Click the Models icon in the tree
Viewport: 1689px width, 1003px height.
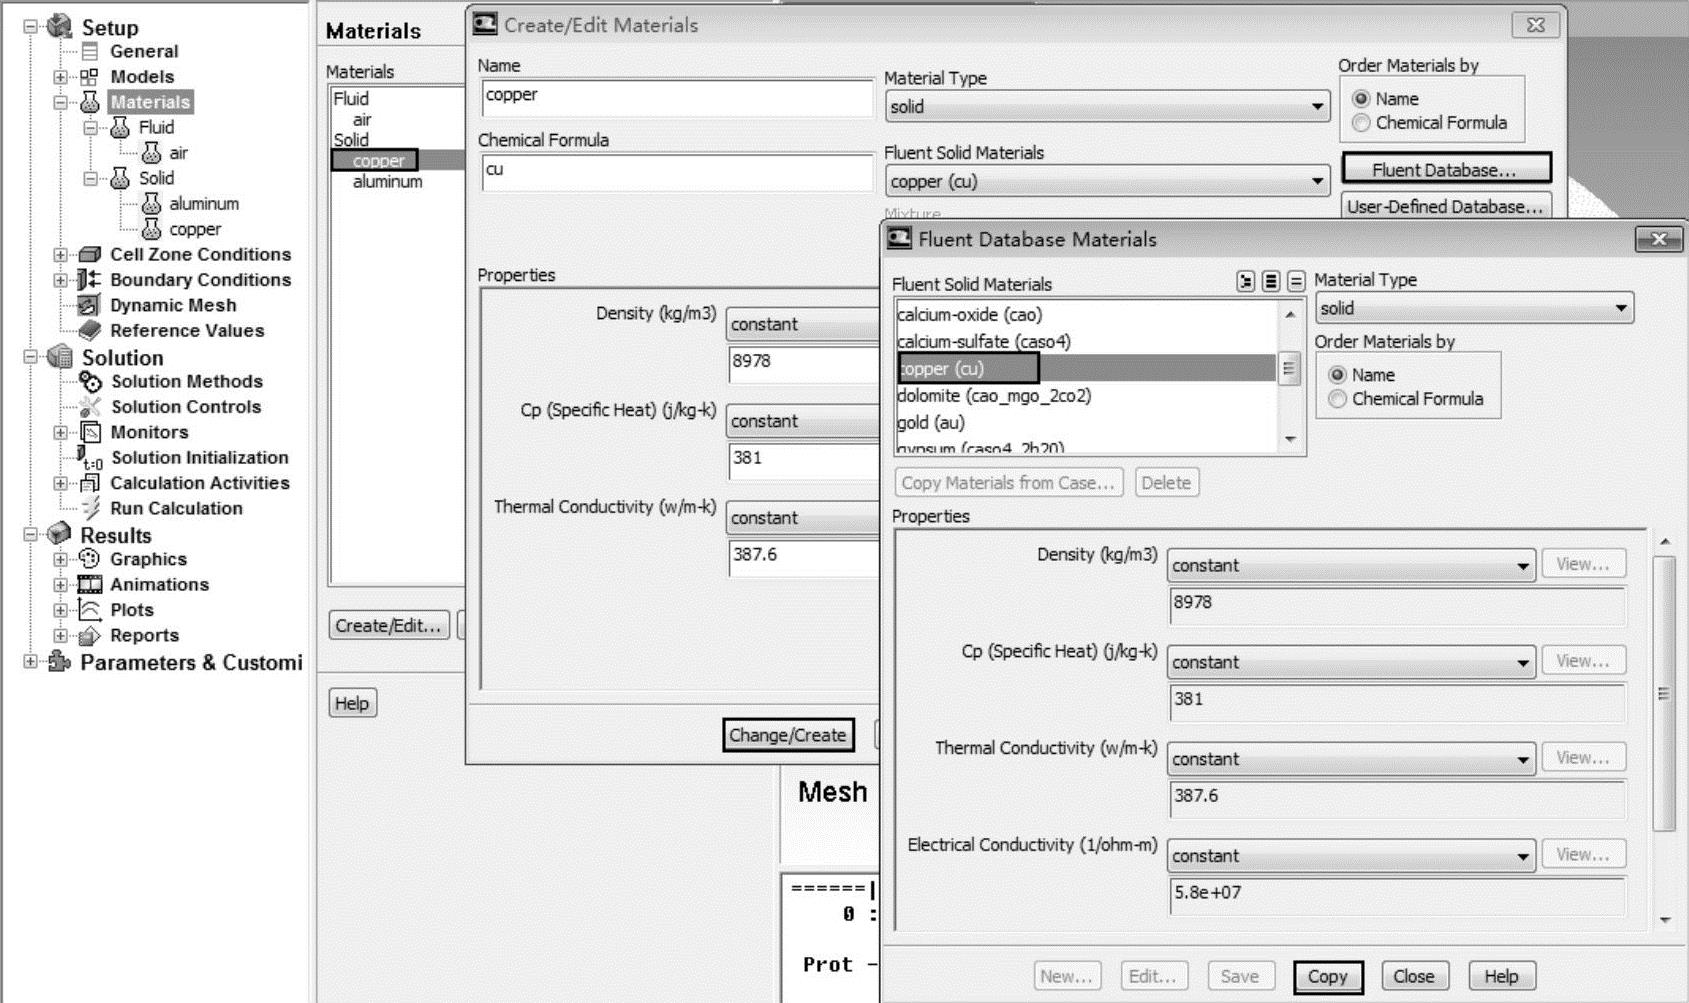pos(90,77)
